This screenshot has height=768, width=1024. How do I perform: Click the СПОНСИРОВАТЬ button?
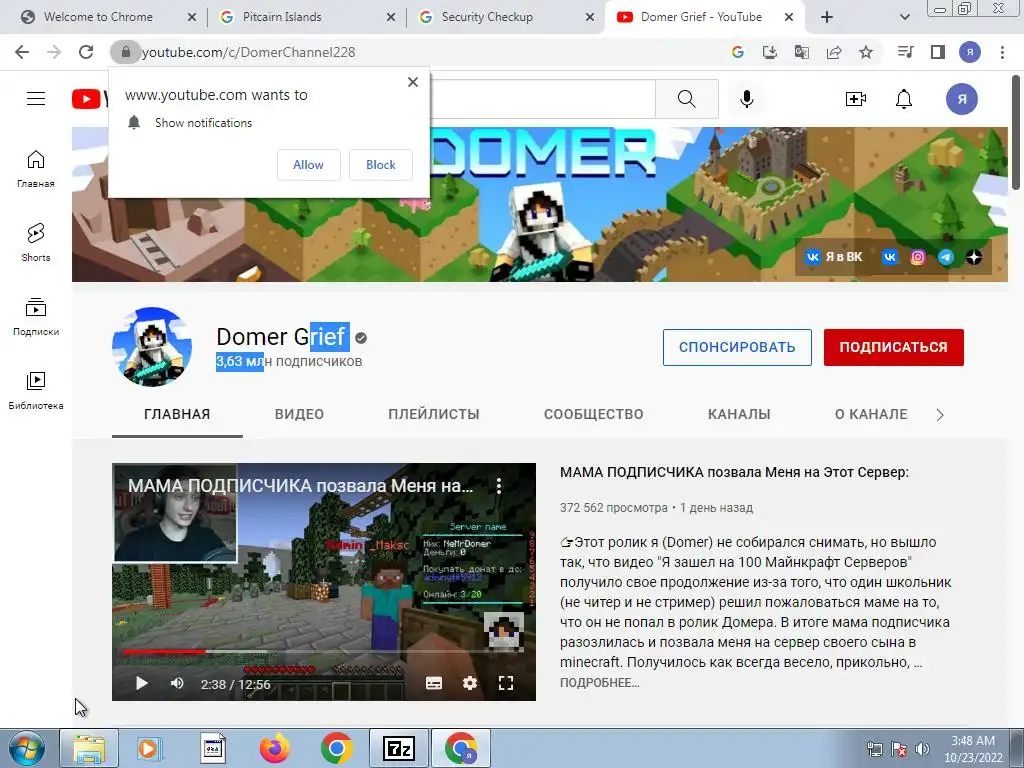(x=737, y=347)
